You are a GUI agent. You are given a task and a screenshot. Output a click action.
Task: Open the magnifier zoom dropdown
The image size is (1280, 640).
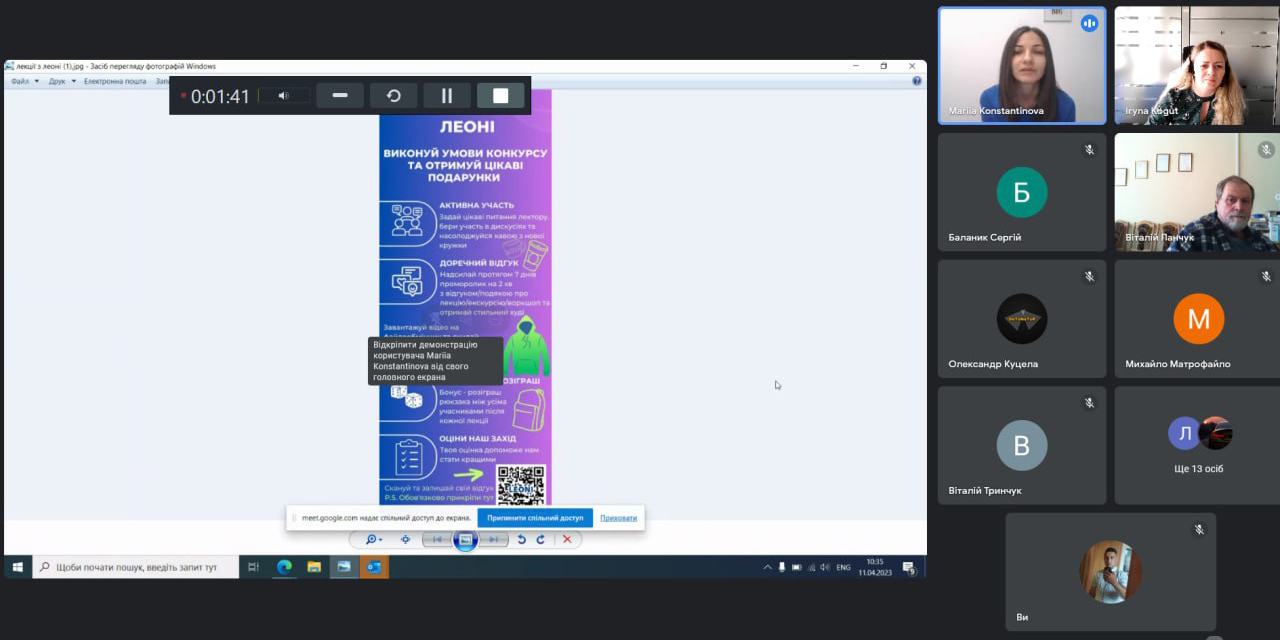374,539
